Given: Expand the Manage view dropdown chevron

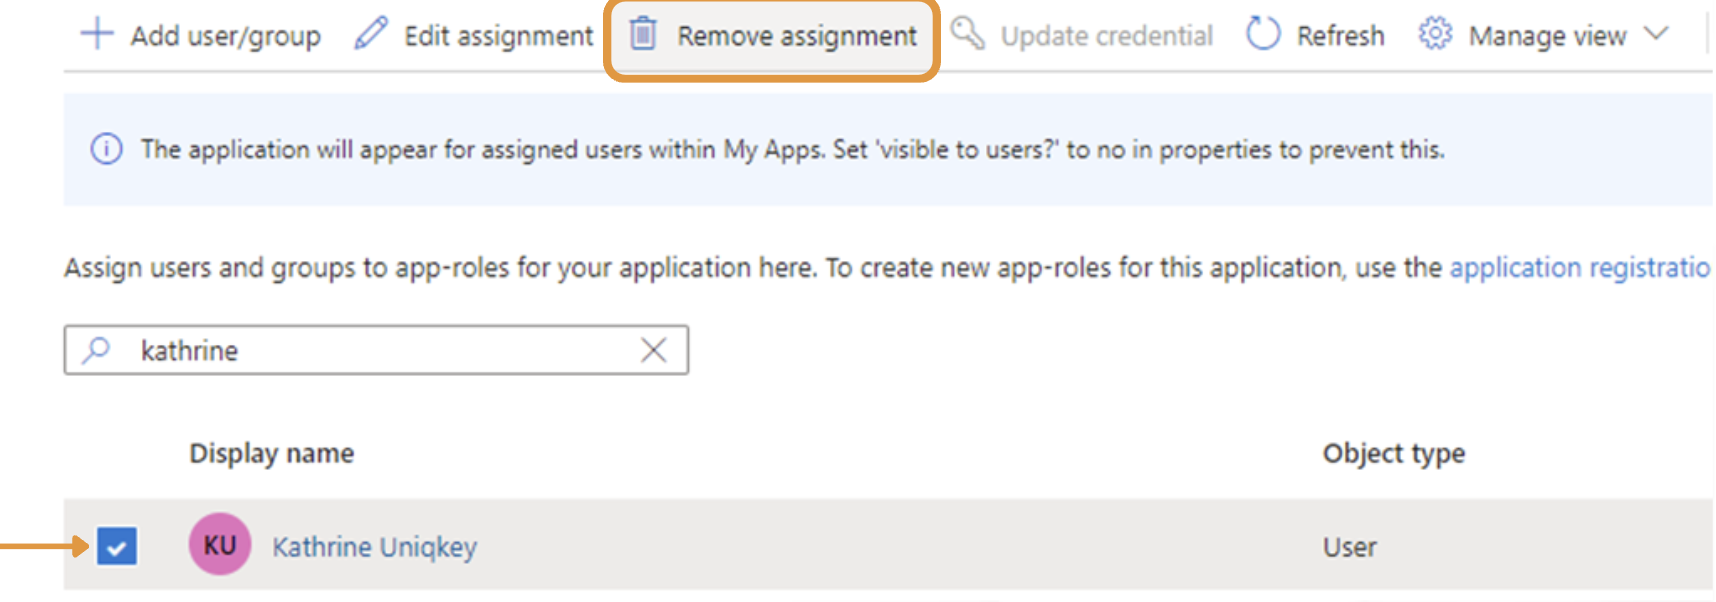Looking at the screenshot, I should (x=1656, y=34).
